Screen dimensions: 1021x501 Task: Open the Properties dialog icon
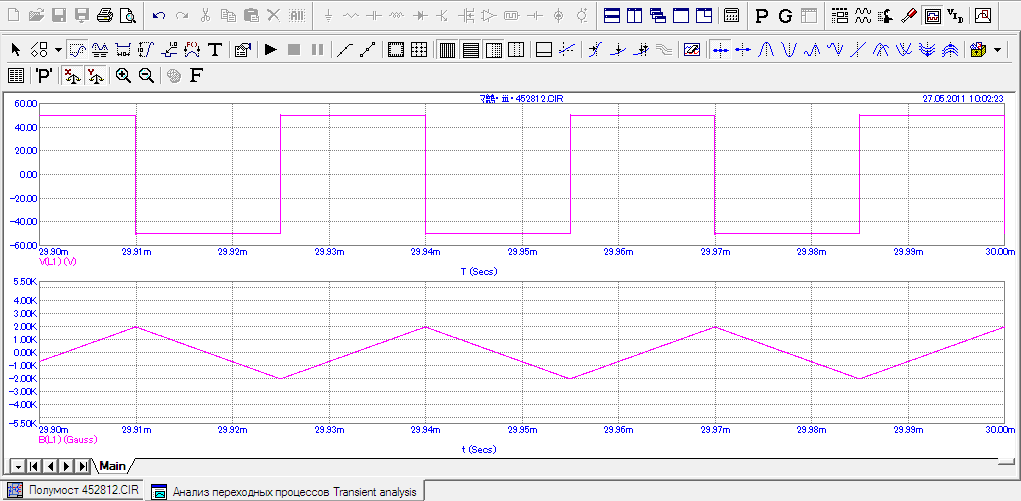242,49
